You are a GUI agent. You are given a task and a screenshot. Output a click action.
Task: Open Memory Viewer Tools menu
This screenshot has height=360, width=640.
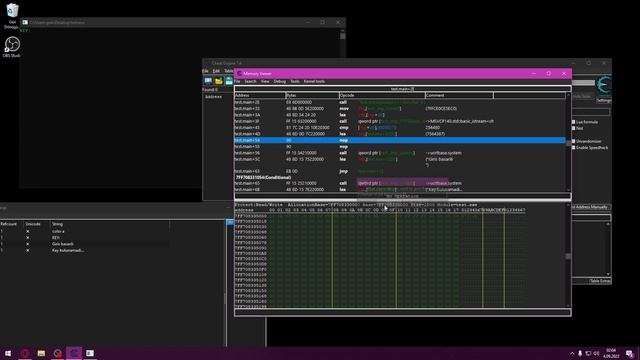(295, 82)
